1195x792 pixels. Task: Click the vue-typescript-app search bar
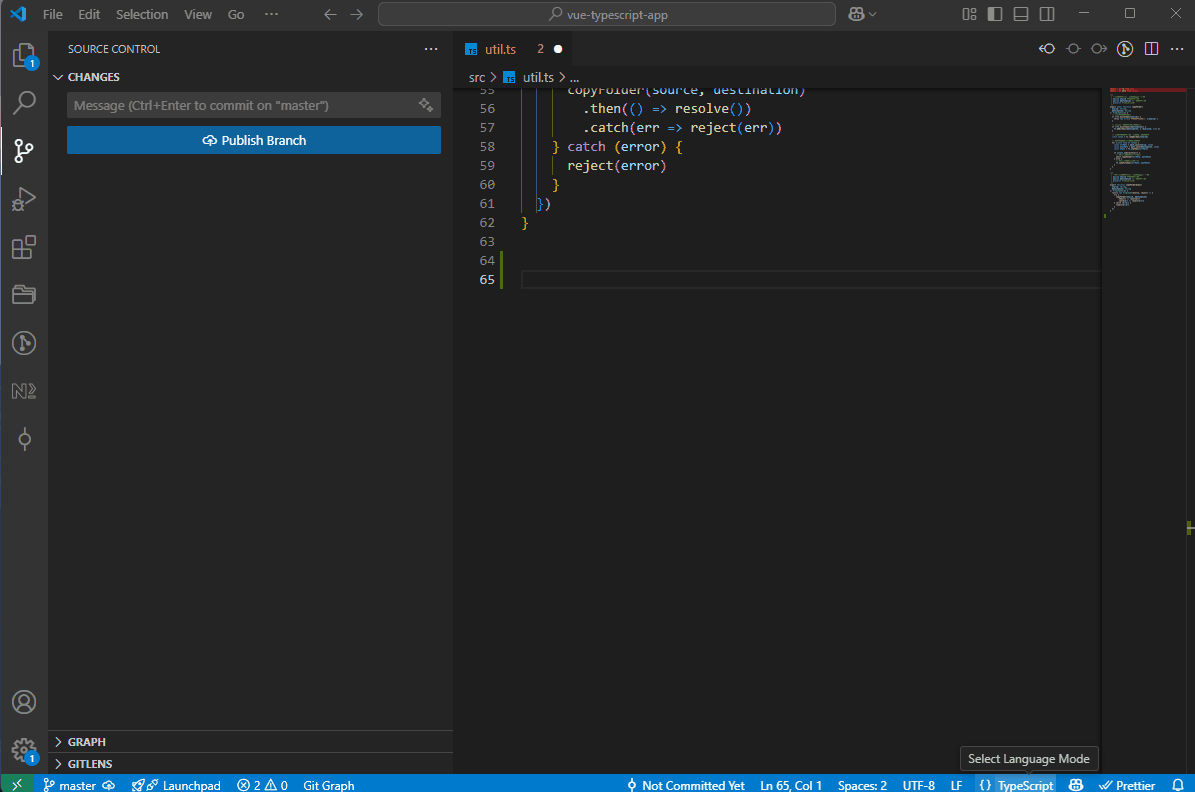pyautogui.click(x=607, y=14)
